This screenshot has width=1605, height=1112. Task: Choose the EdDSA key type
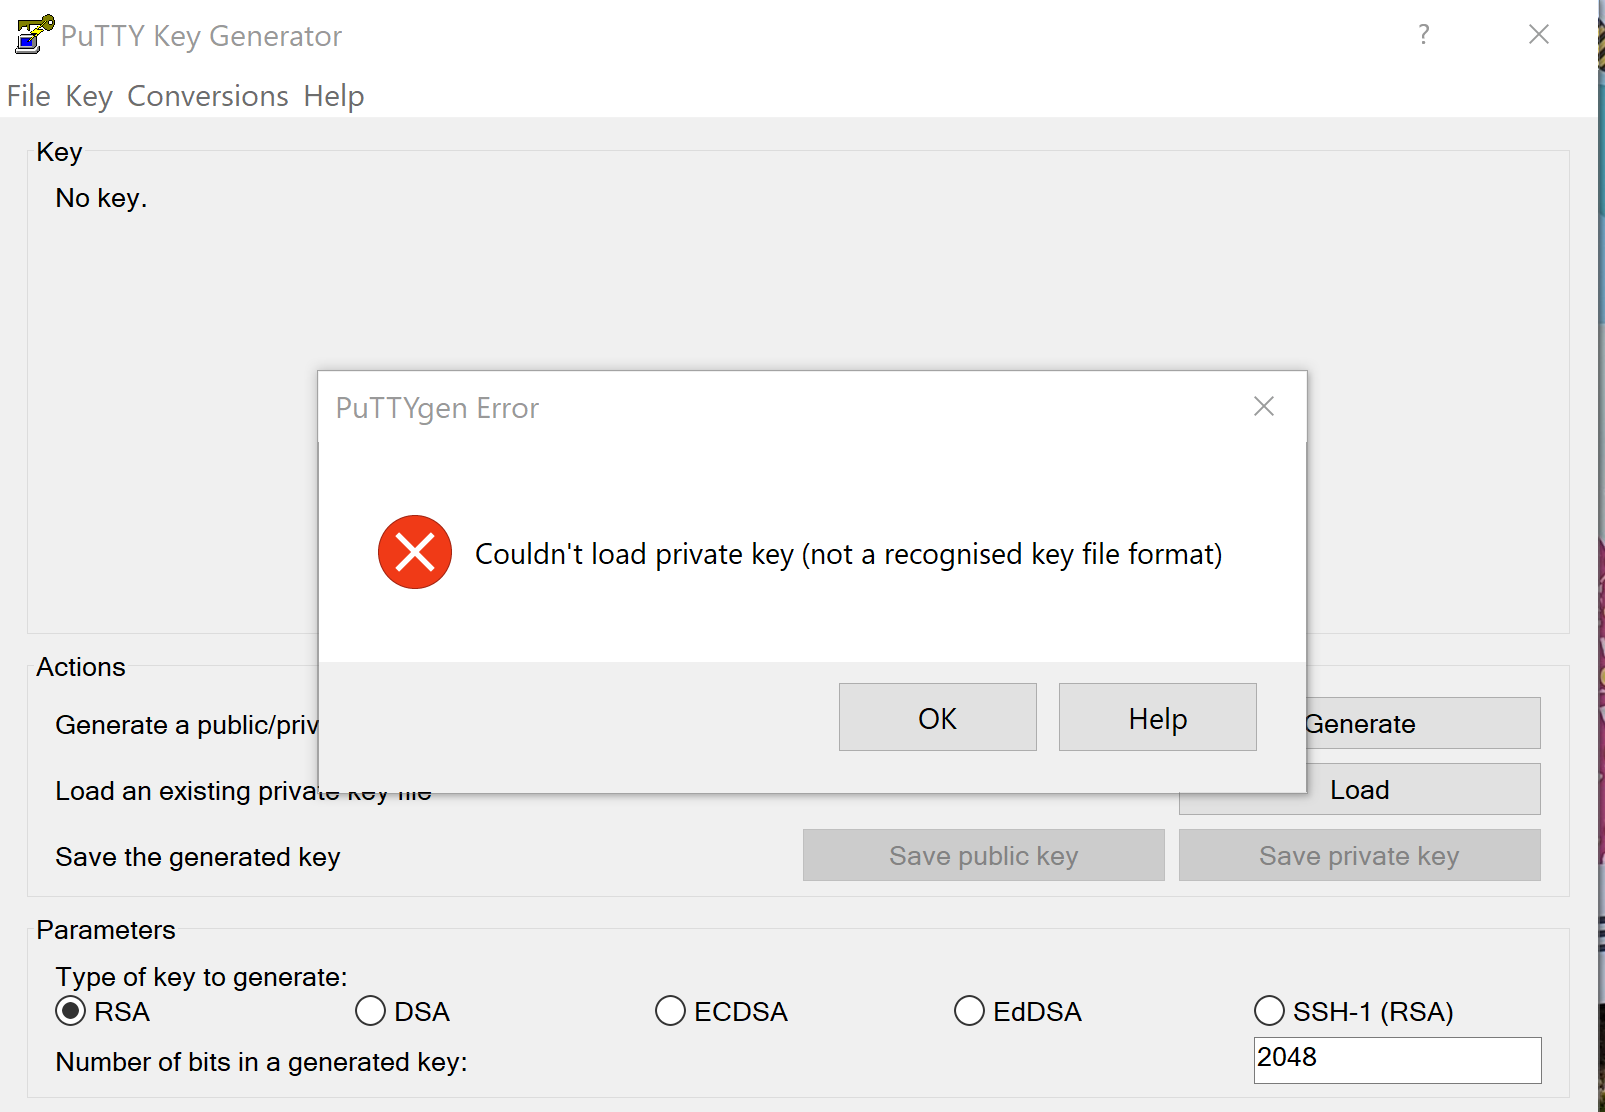[969, 1011]
